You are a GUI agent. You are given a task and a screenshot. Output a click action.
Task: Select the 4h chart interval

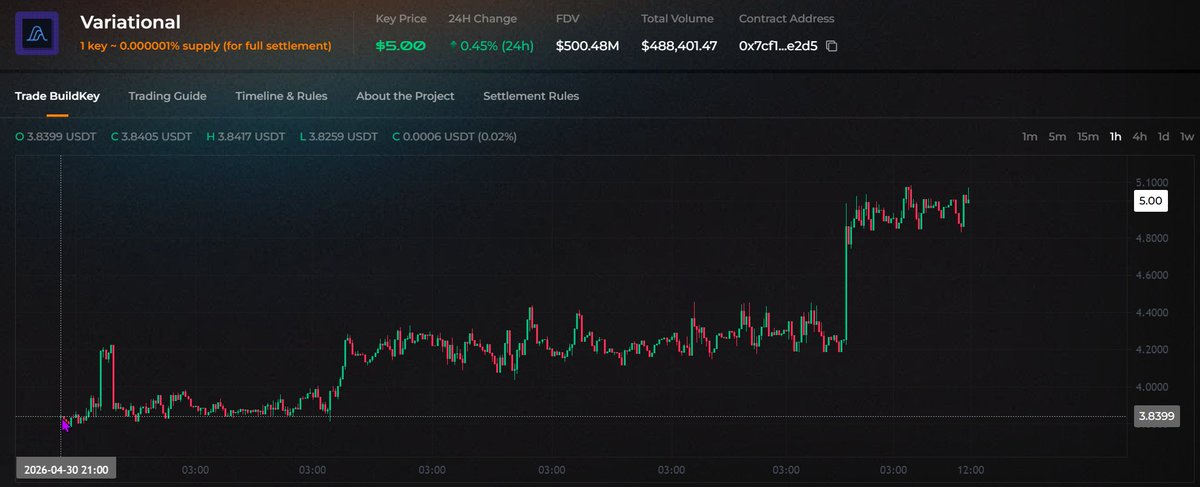coord(1139,137)
